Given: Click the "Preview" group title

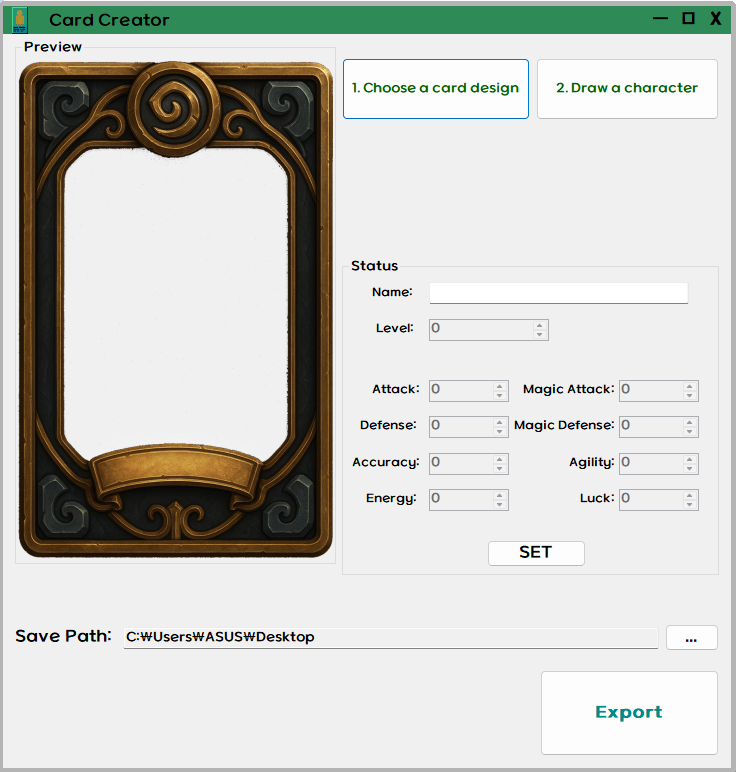Looking at the screenshot, I should [53, 47].
